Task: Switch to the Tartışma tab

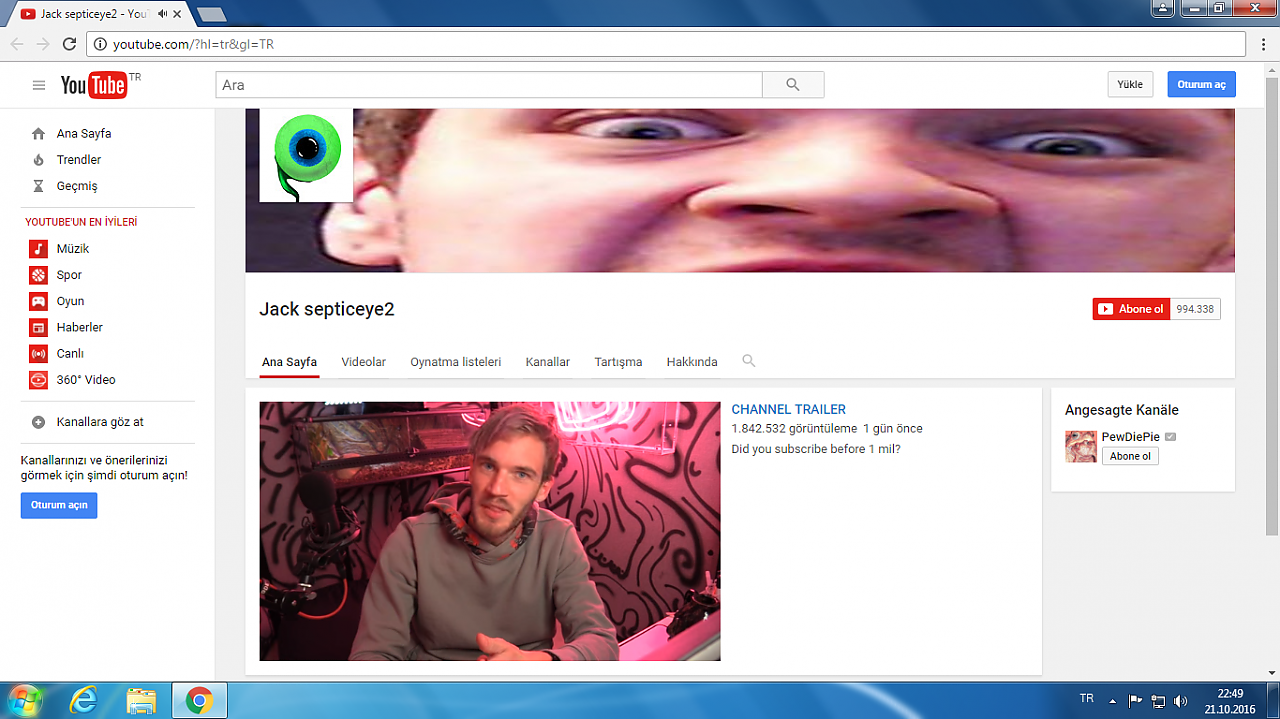Action: point(618,362)
